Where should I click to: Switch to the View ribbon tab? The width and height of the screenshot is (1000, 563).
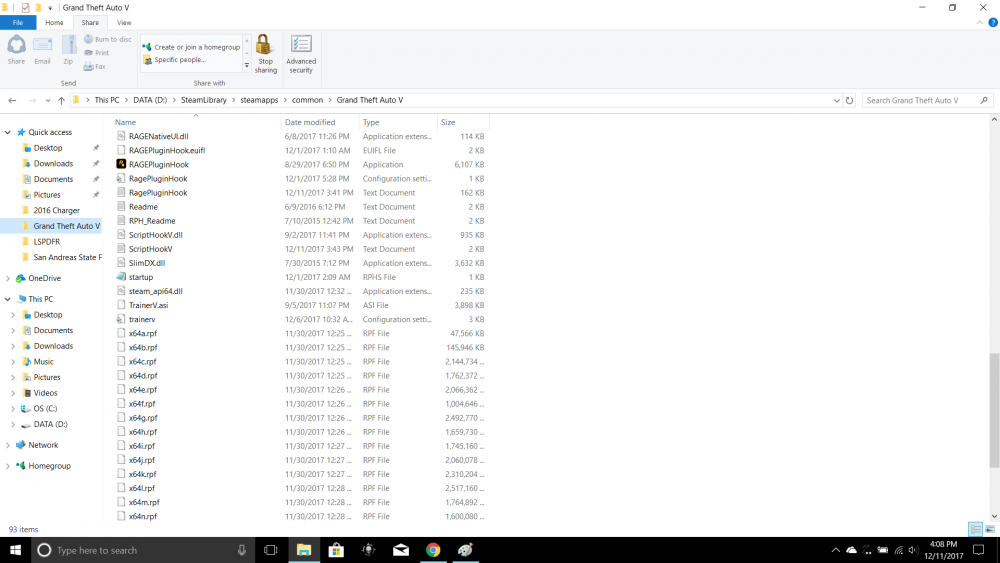click(x=124, y=22)
